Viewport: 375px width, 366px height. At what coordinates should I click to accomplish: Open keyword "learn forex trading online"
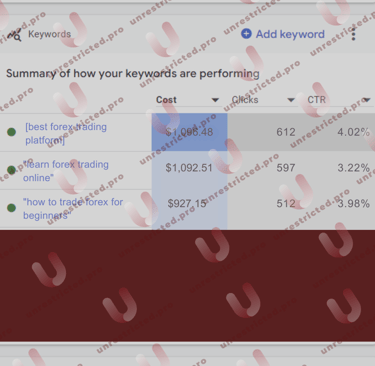point(66,171)
